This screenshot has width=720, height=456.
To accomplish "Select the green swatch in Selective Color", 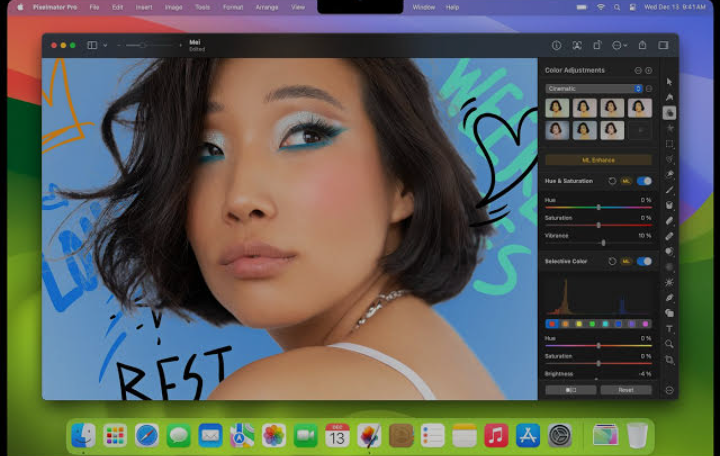I will pyautogui.click(x=592, y=324).
